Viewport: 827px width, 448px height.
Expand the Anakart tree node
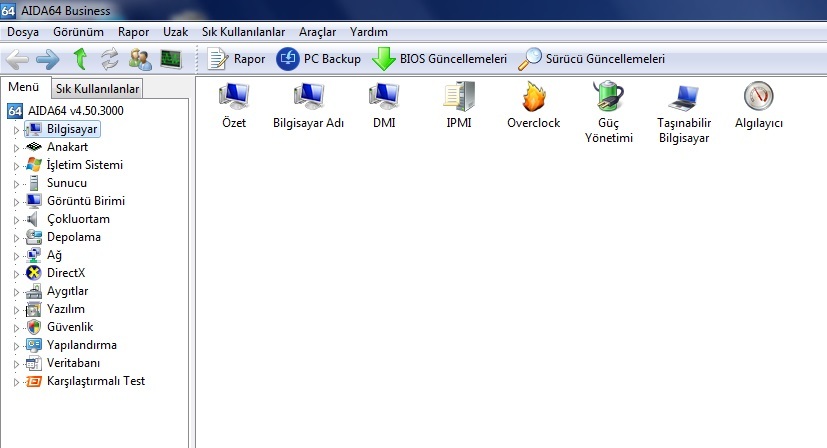16,148
